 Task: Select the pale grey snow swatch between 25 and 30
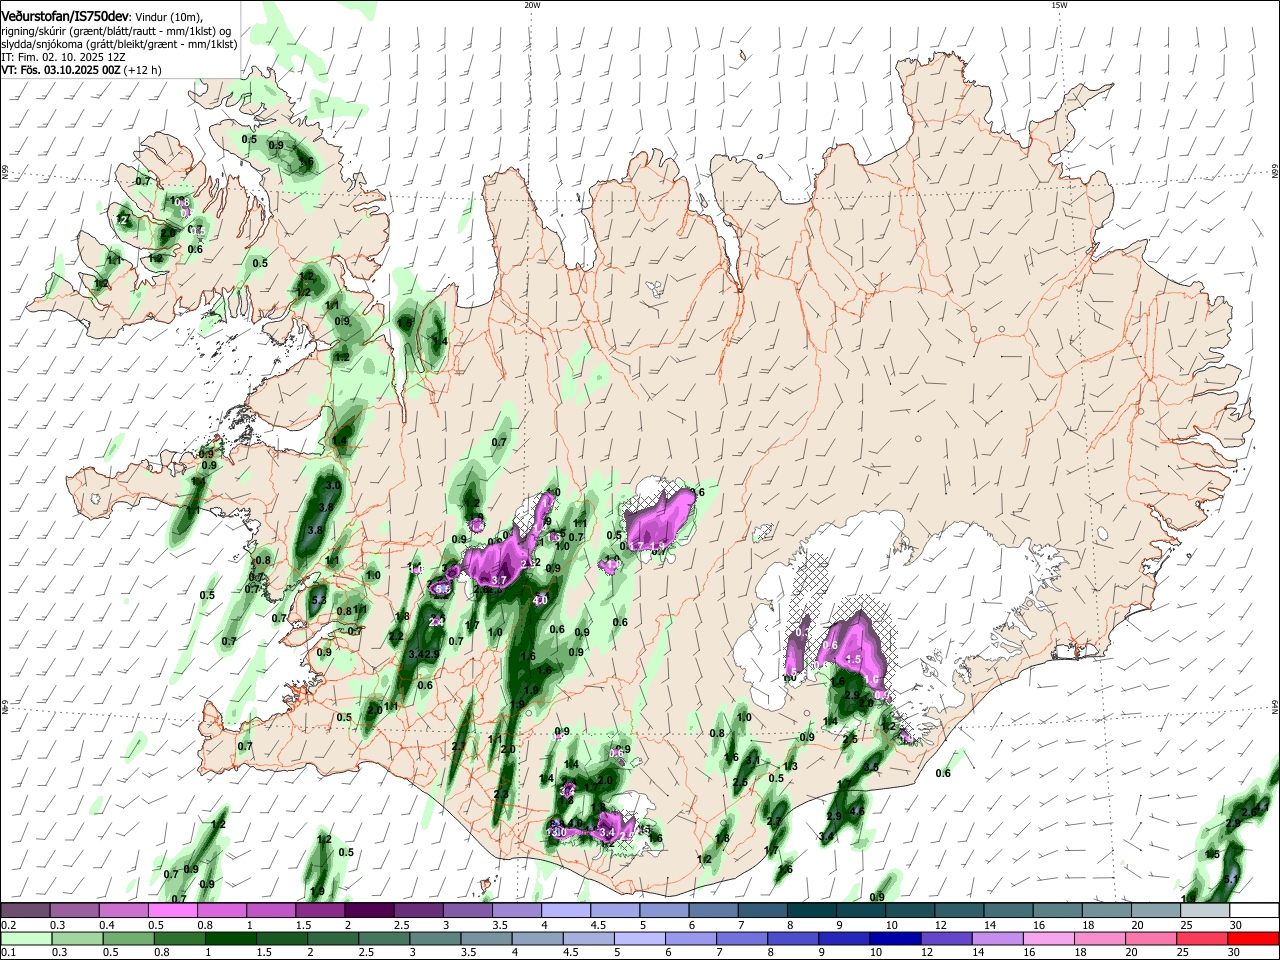click(x=1205, y=910)
